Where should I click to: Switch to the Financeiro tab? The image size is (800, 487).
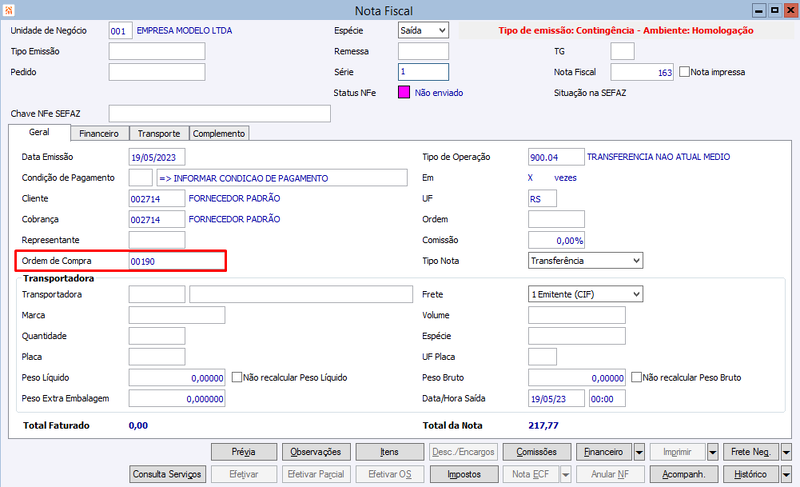pyautogui.click(x=99, y=134)
